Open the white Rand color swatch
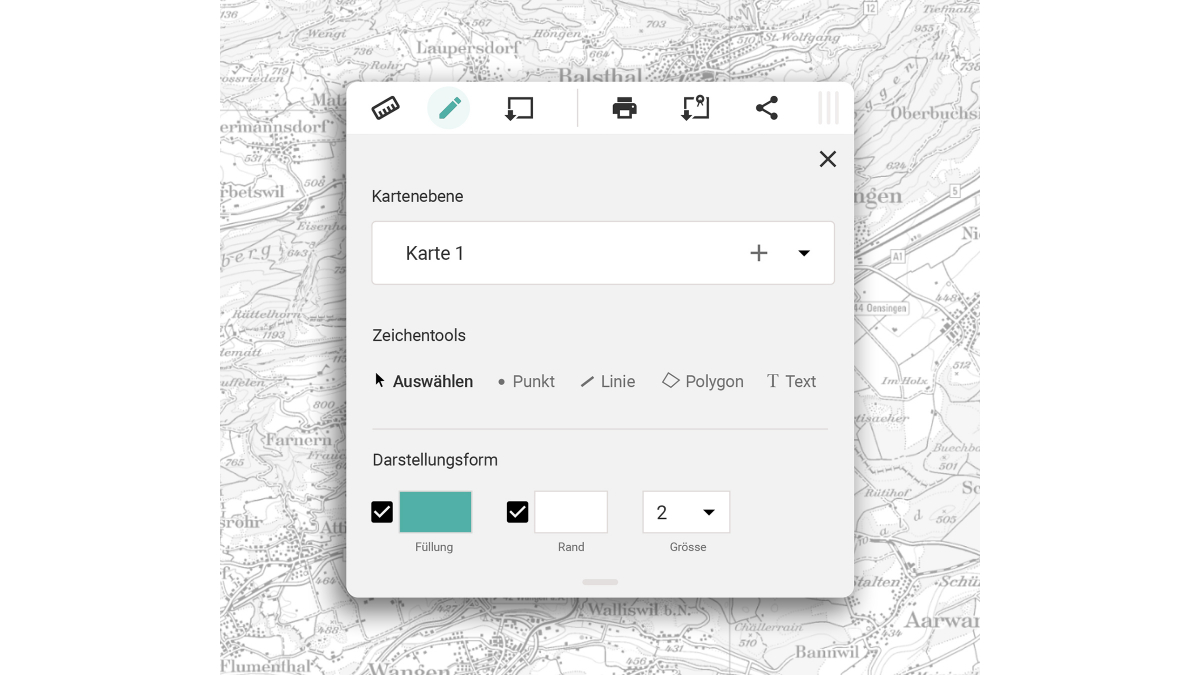 tap(571, 512)
